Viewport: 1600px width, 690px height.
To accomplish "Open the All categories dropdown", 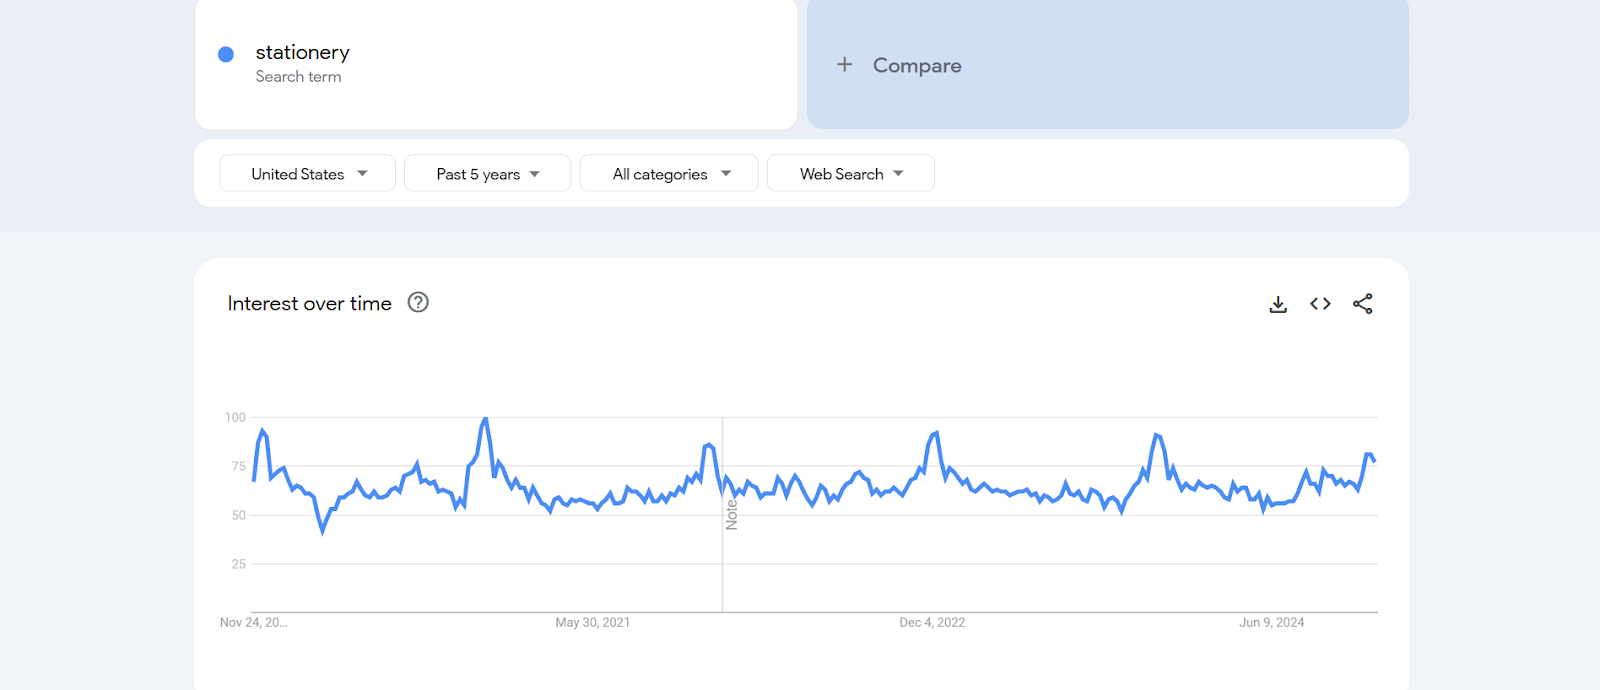I will coord(670,173).
